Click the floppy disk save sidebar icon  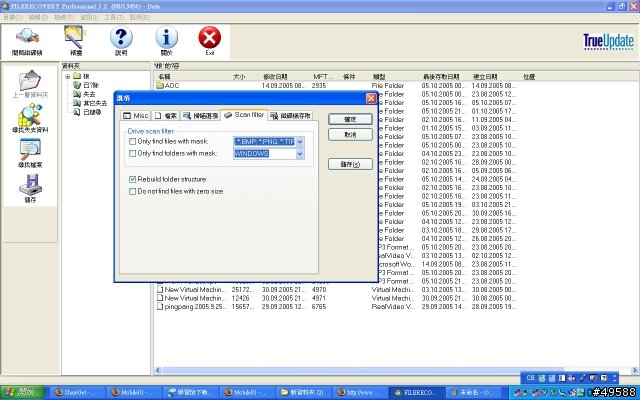click(x=30, y=184)
